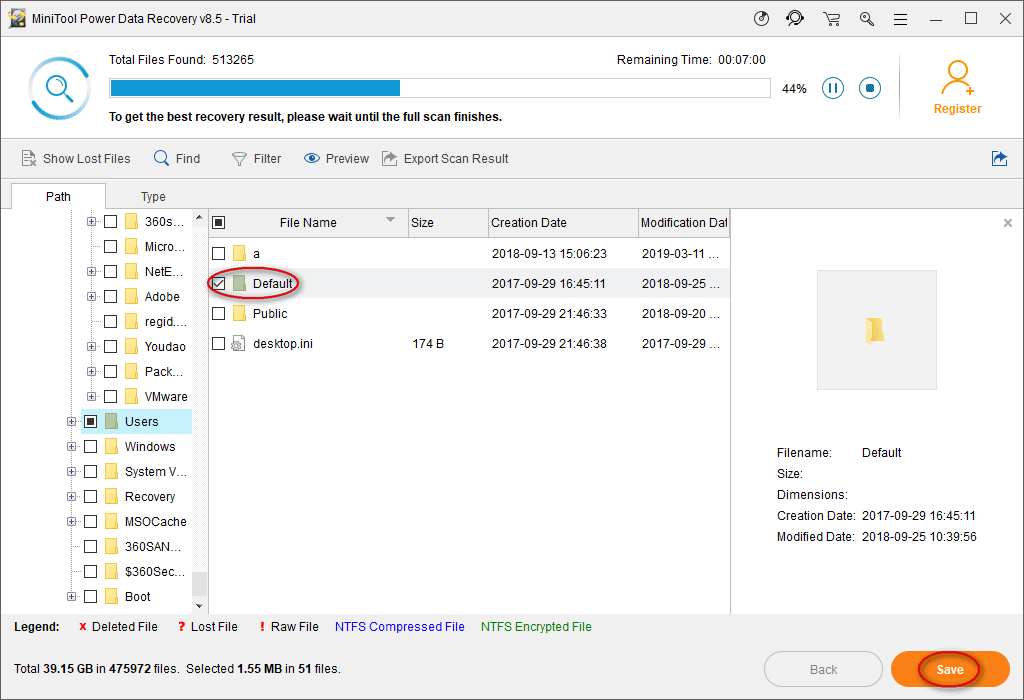
Task: Uncheck the Default folder checkbox
Action: click(219, 283)
